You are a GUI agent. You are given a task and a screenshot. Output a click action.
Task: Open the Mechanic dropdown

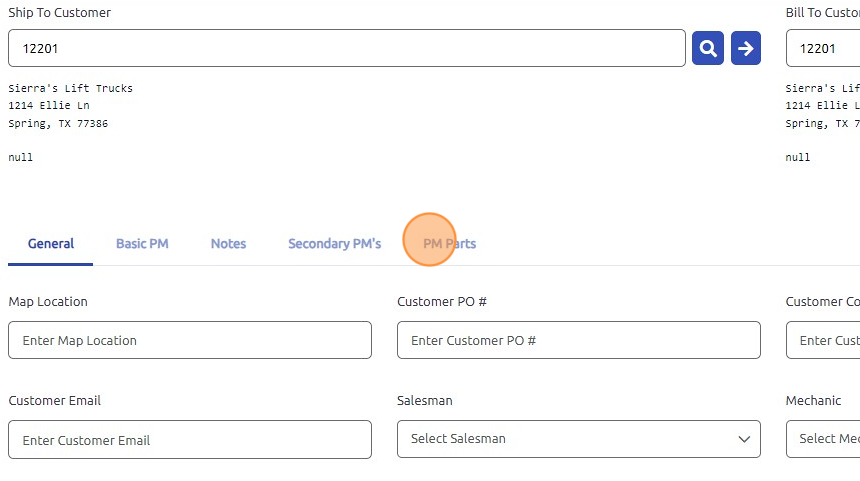click(823, 439)
